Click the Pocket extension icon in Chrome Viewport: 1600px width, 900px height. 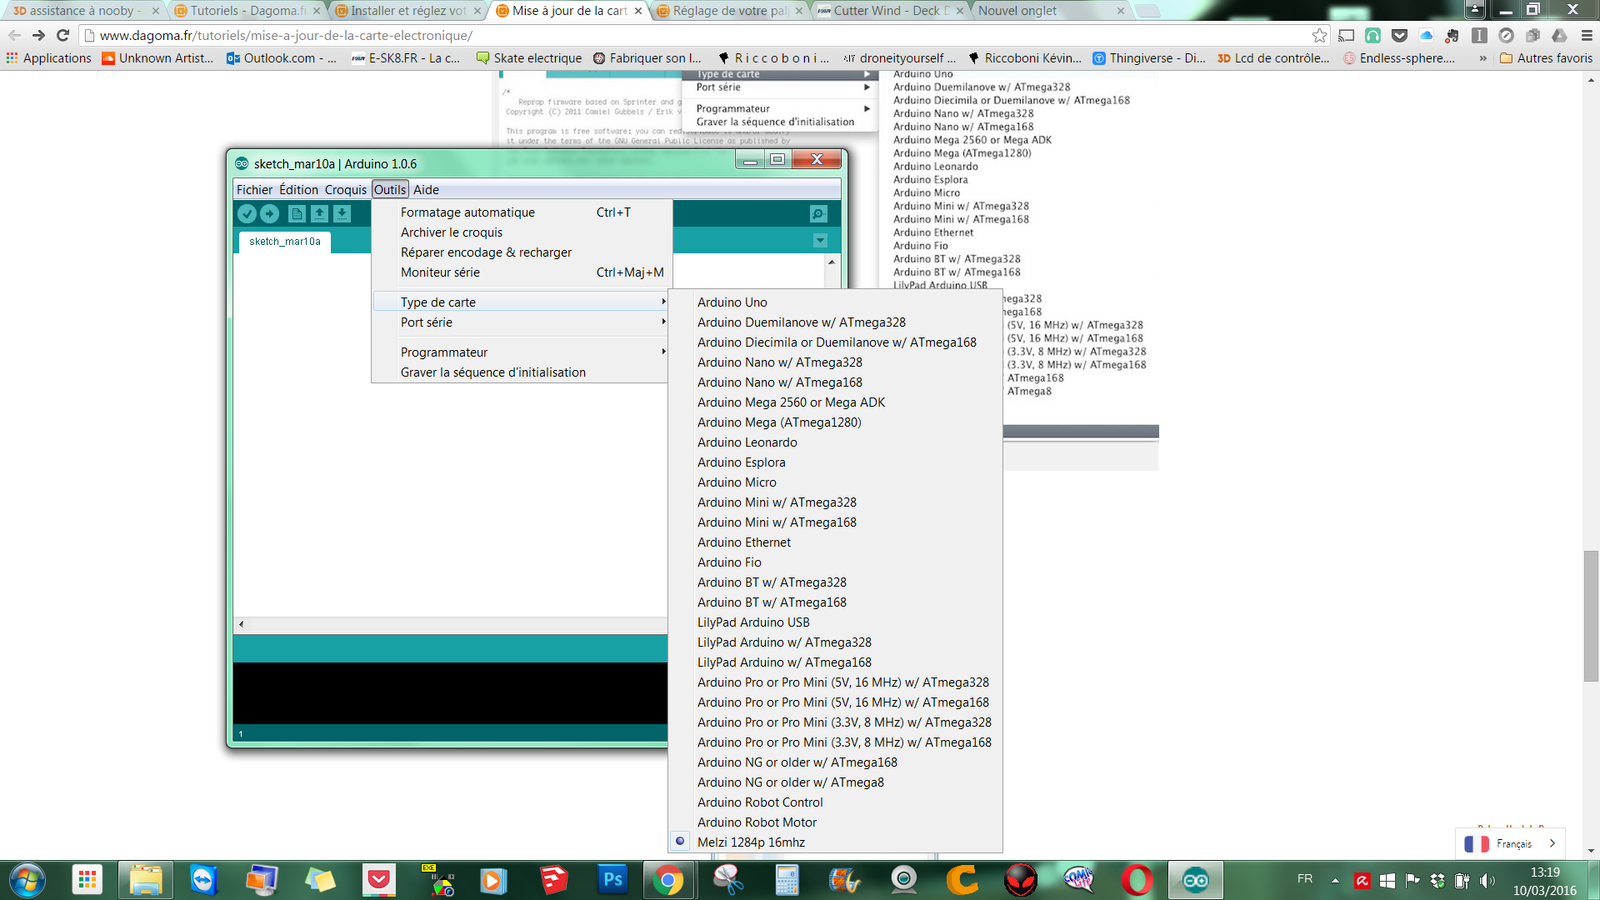[x=1400, y=35]
